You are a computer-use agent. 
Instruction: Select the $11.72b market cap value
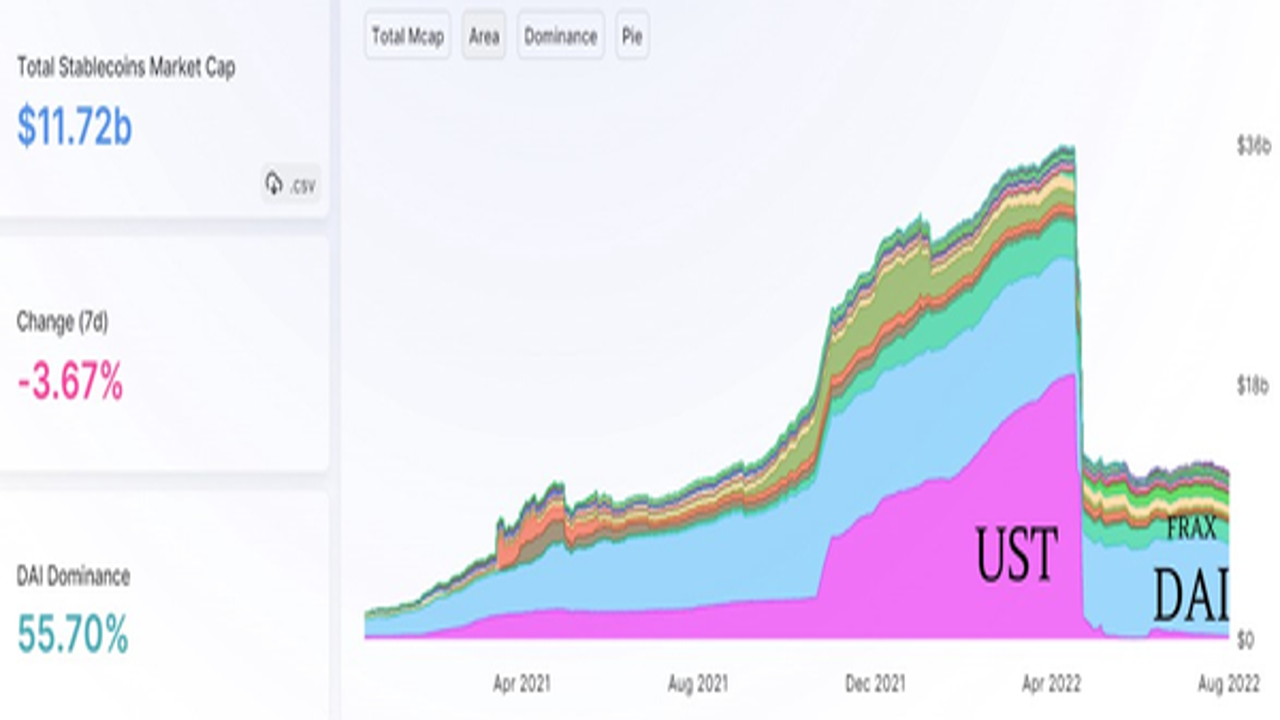pyautogui.click(x=74, y=128)
